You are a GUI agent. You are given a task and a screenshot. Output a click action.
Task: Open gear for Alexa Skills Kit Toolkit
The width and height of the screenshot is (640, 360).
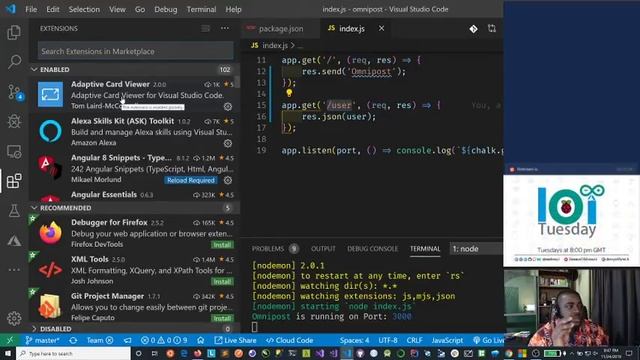click(x=228, y=143)
